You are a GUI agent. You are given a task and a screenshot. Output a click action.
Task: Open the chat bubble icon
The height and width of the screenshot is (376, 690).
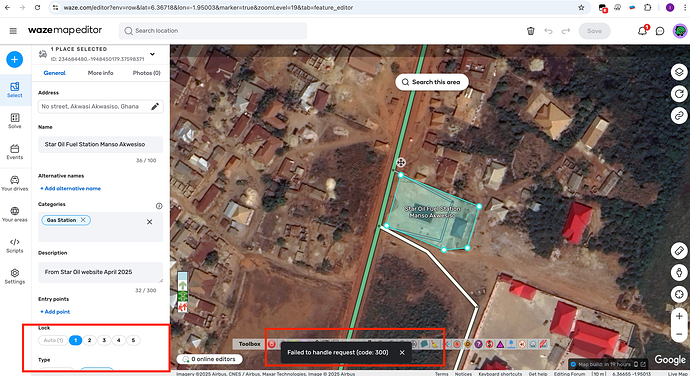coord(660,31)
